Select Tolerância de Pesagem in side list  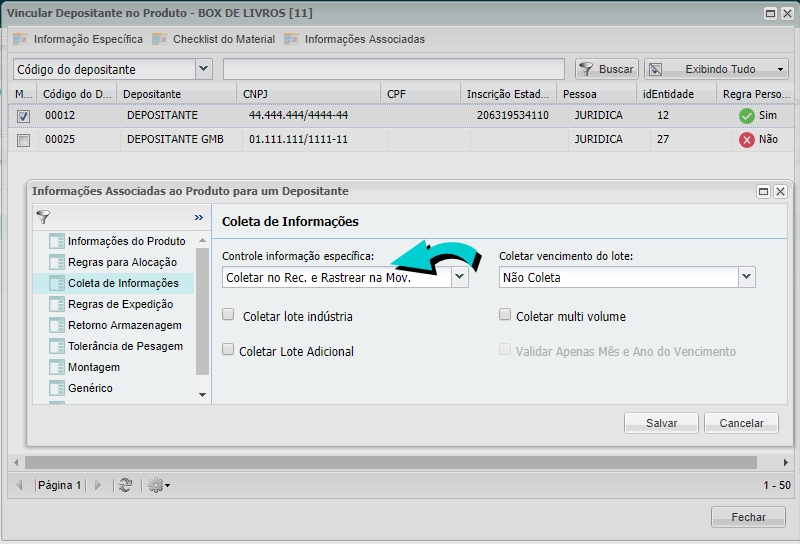(x=126, y=346)
